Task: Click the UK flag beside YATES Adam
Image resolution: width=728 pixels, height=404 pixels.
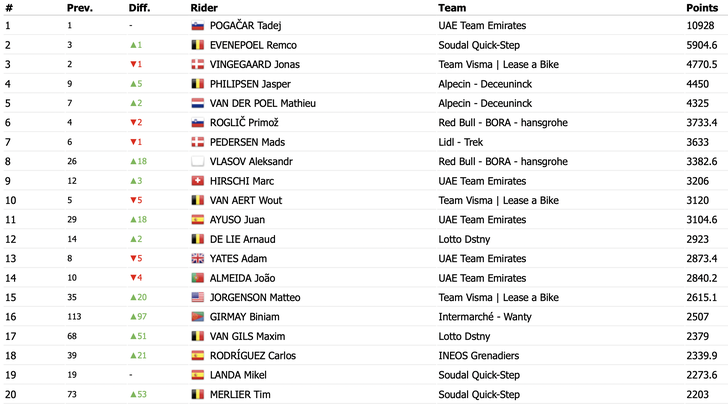Action: 198,259
